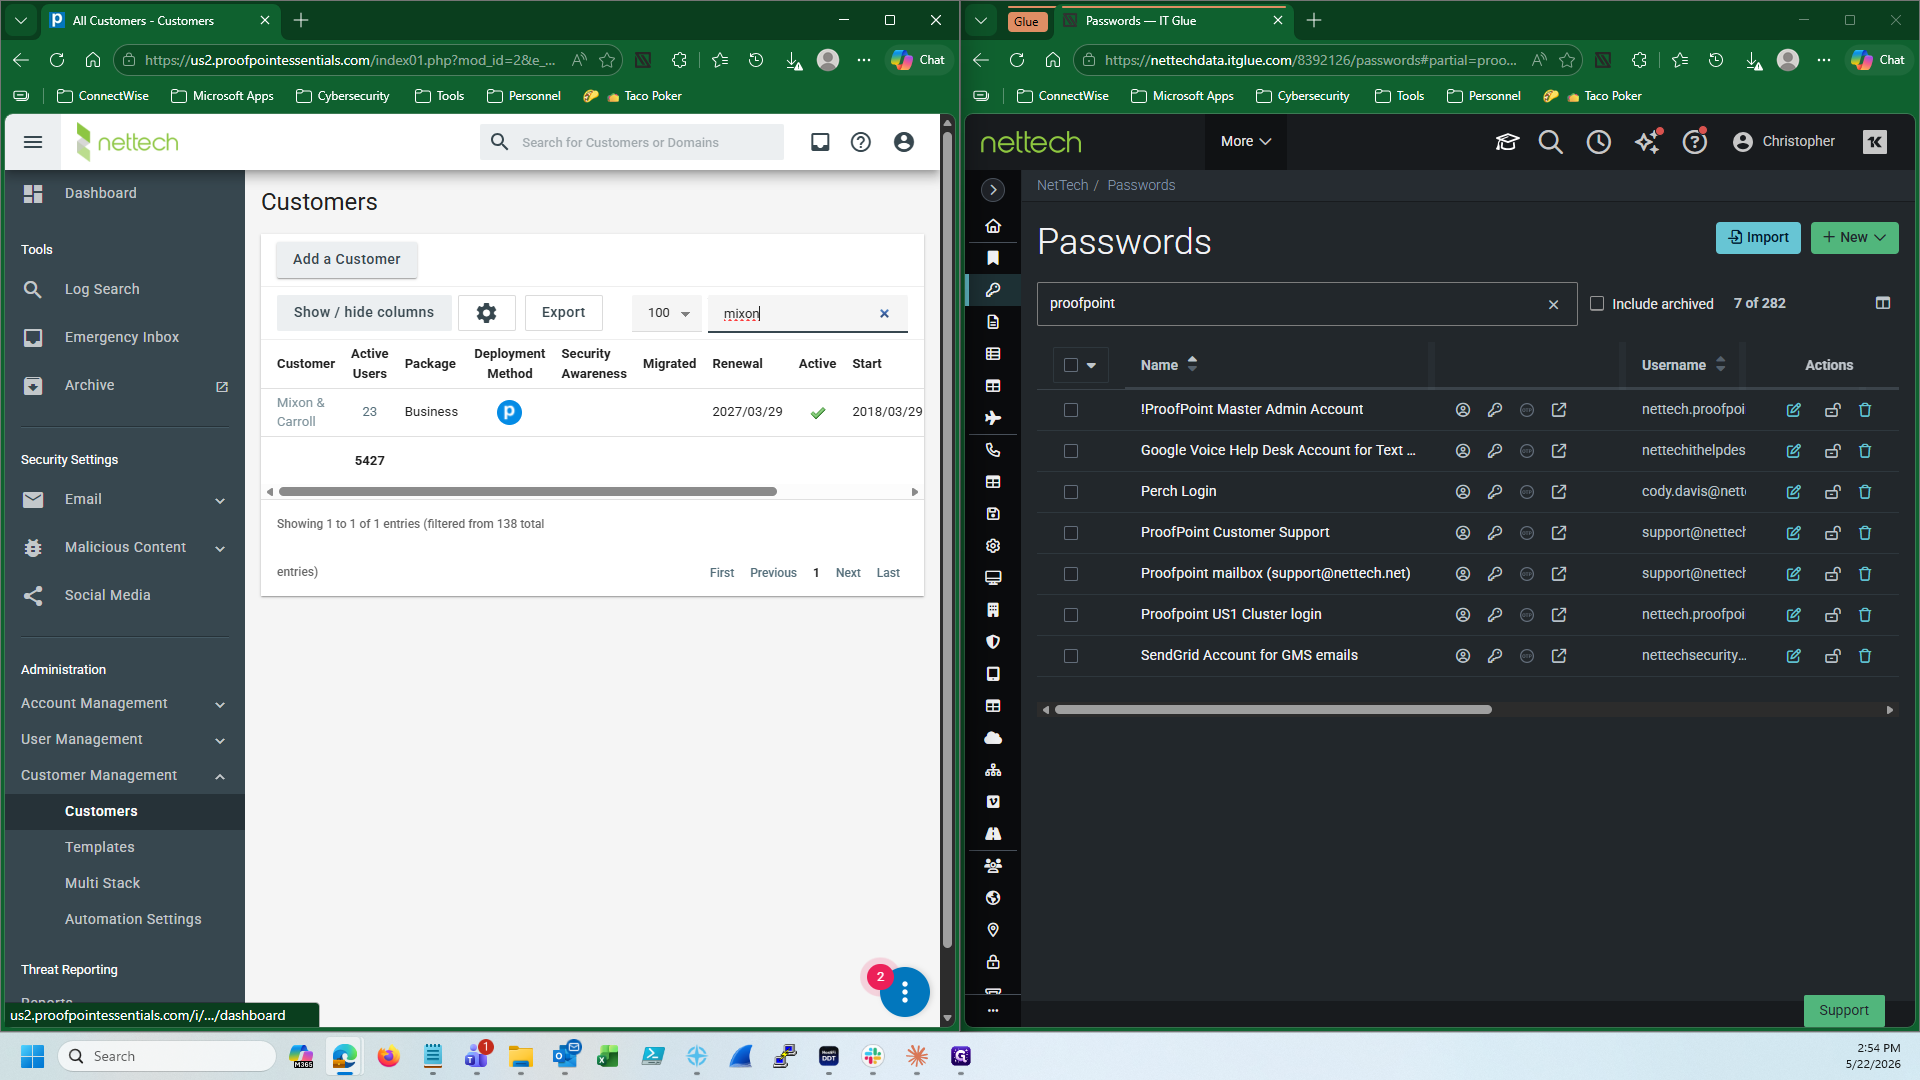Go to Log Search

(102, 290)
